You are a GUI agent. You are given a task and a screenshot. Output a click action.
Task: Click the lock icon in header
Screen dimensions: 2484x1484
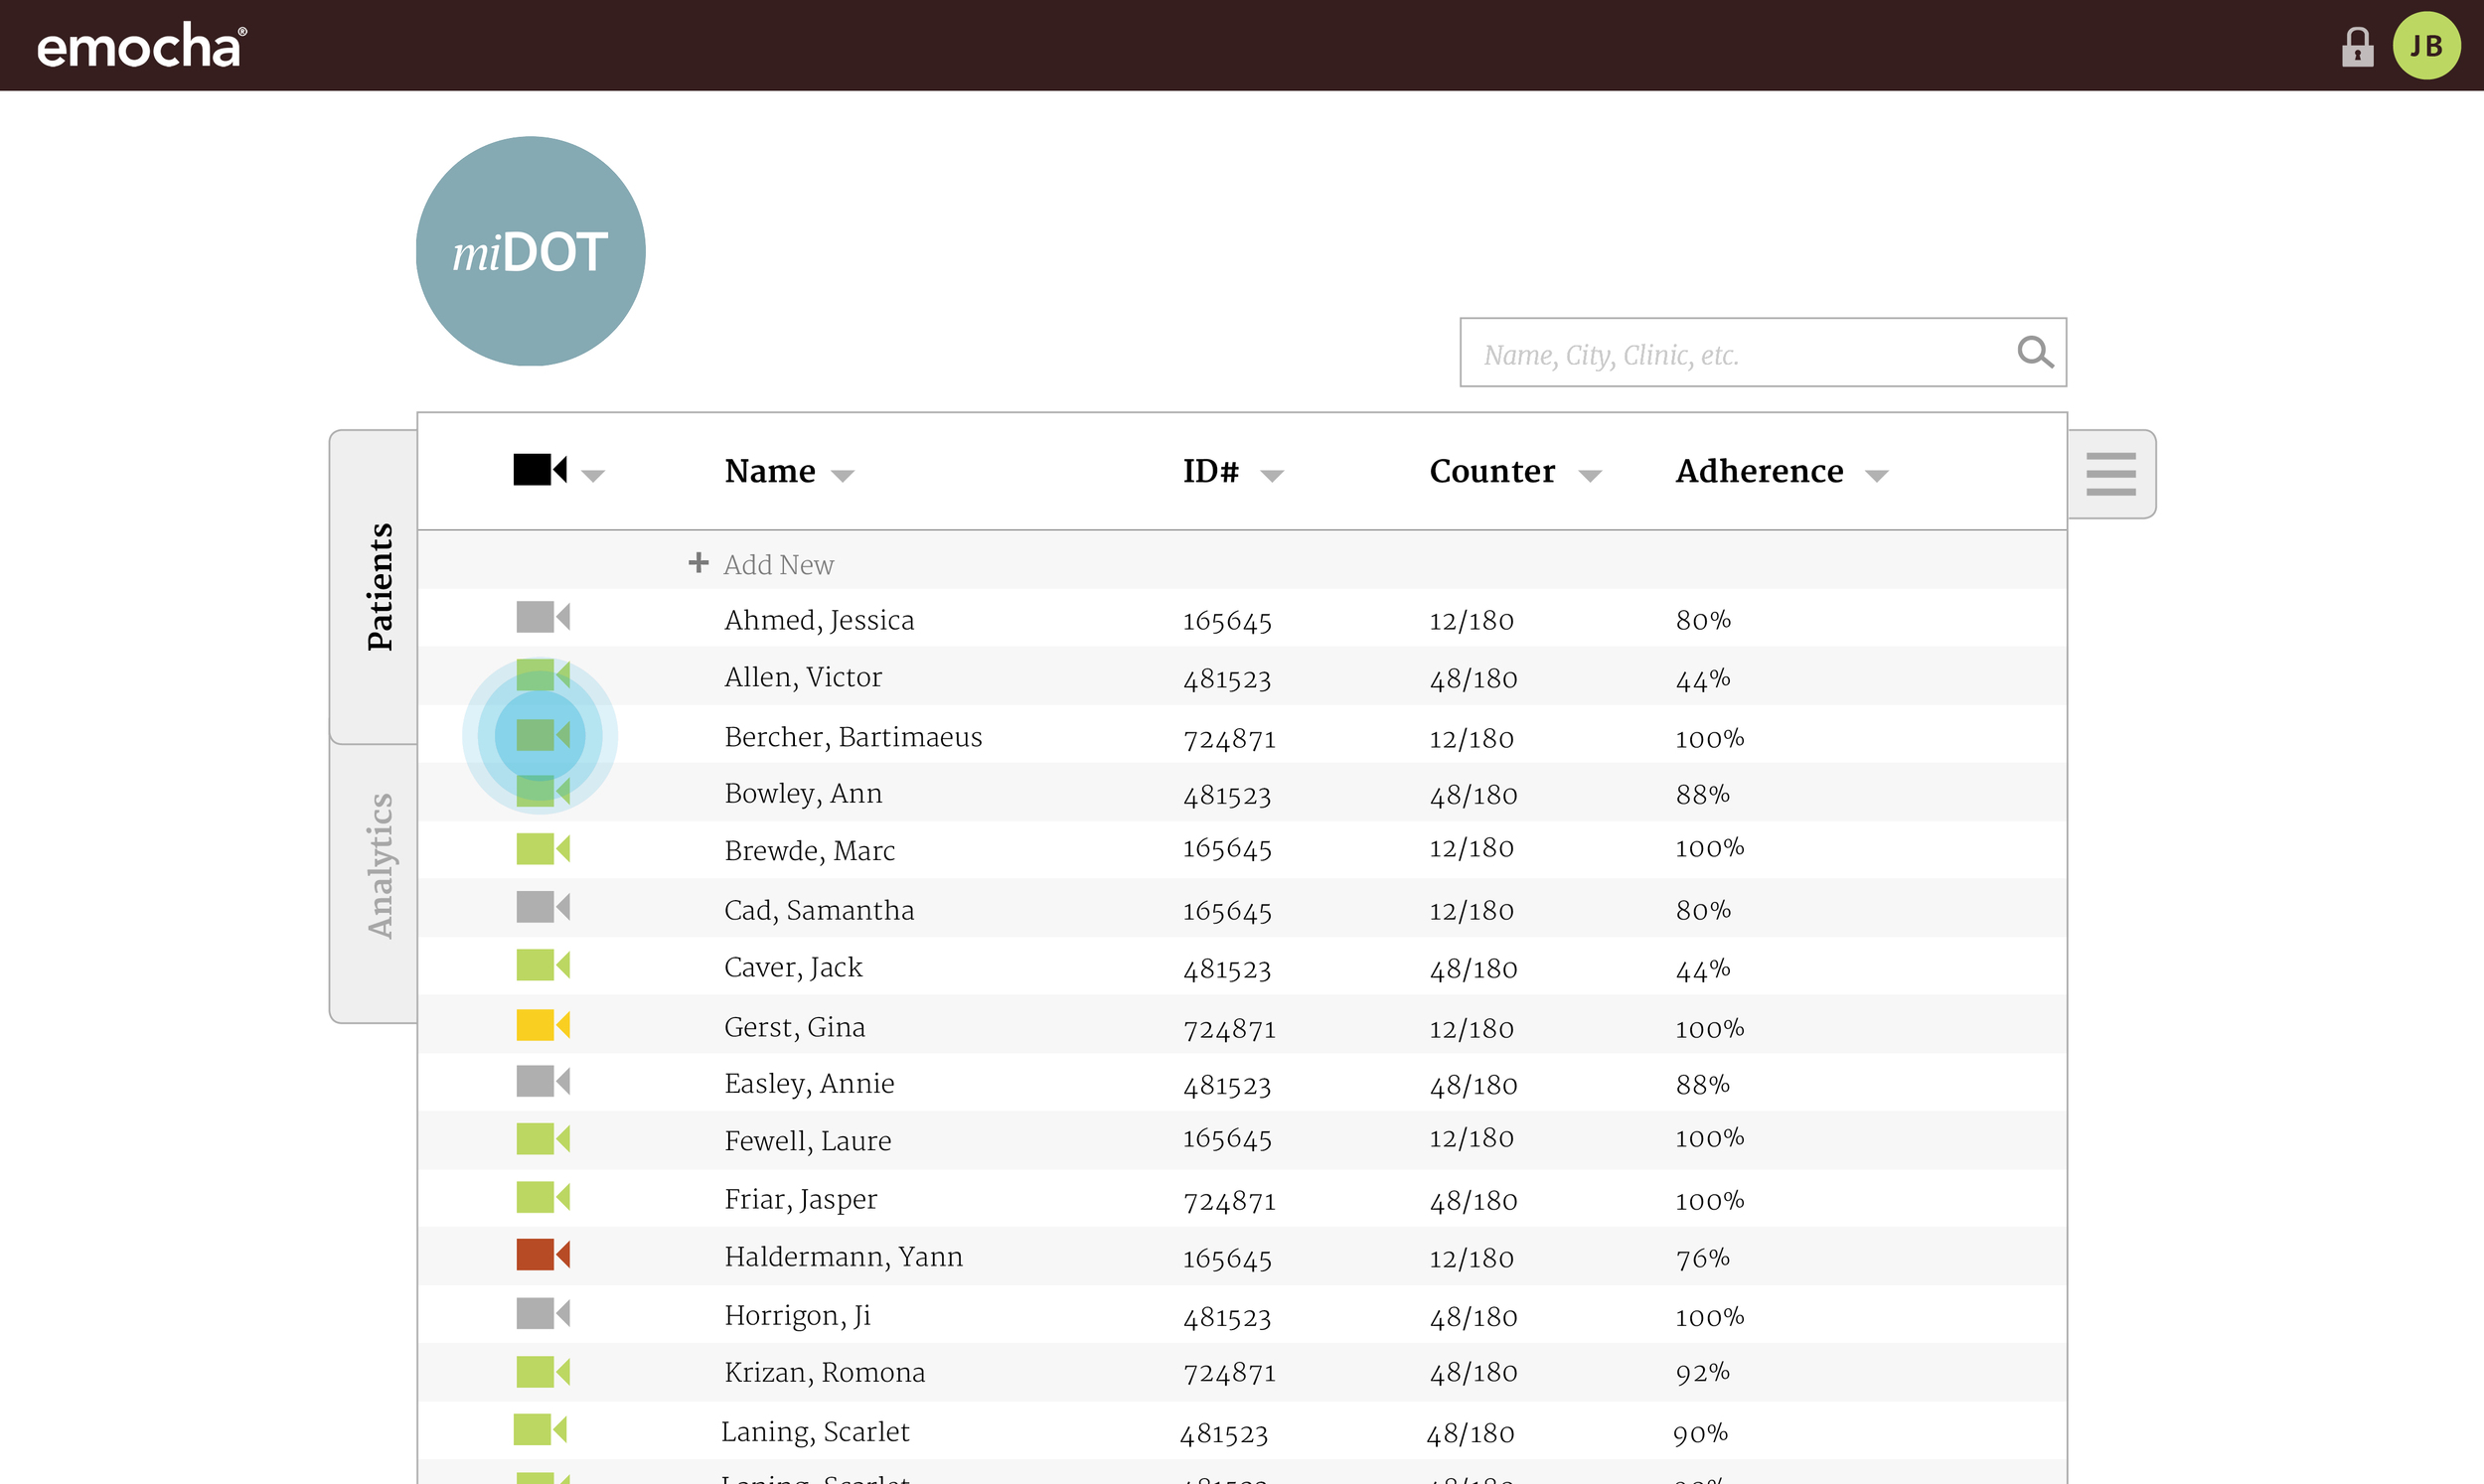click(2357, 46)
